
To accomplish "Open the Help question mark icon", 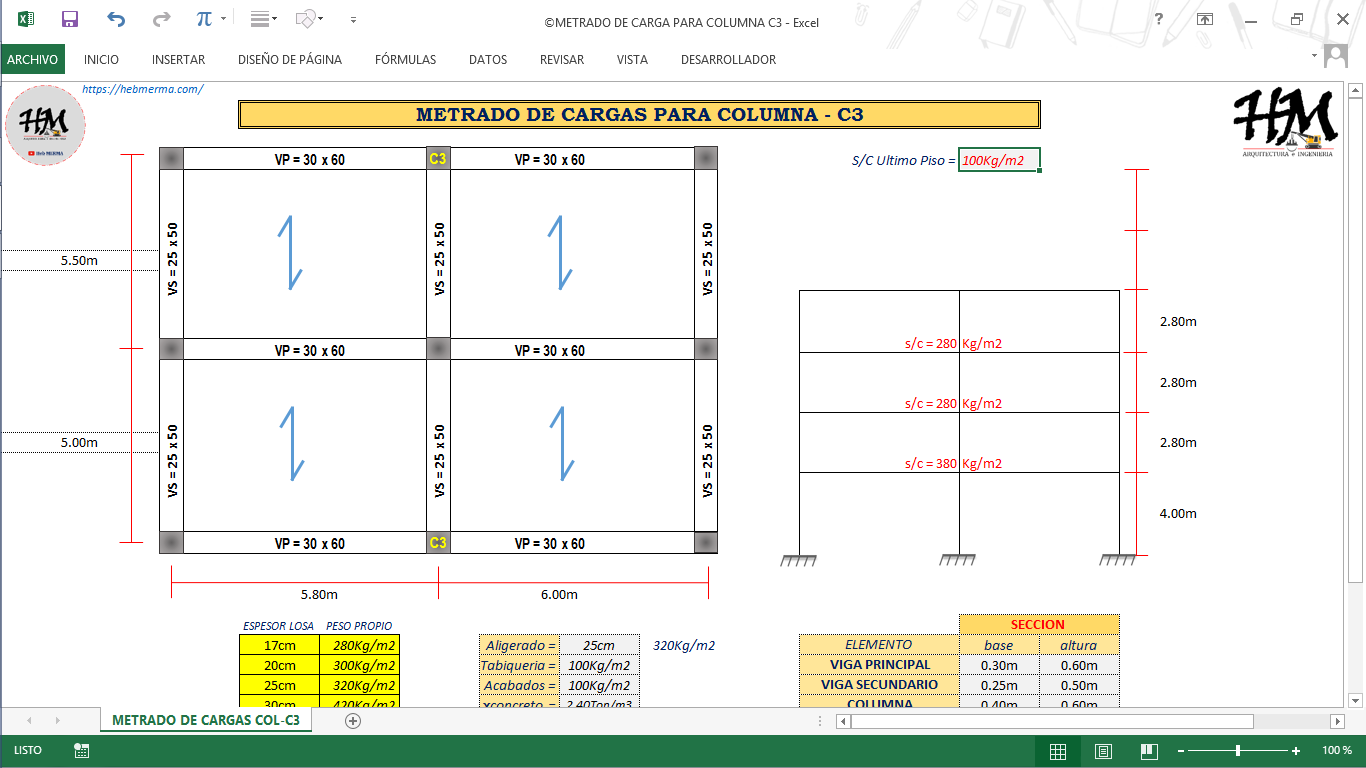I will [x=1159, y=19].
